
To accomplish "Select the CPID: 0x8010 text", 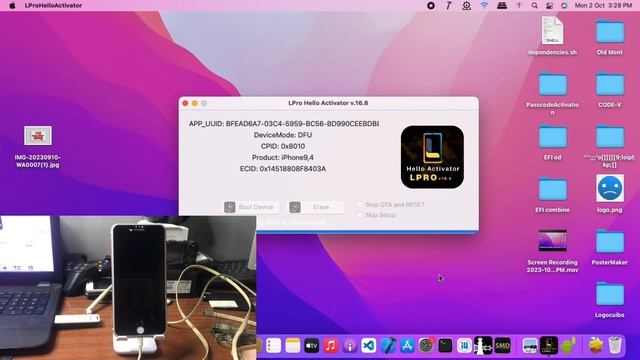I will [283, 146].
